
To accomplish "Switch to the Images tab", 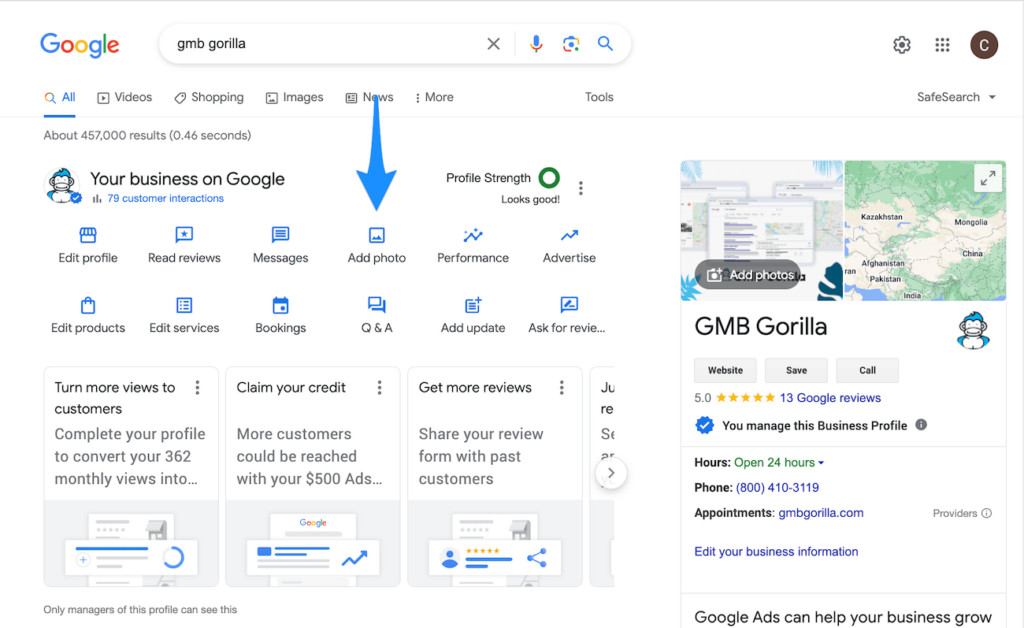I will click(x=295, y=97).
